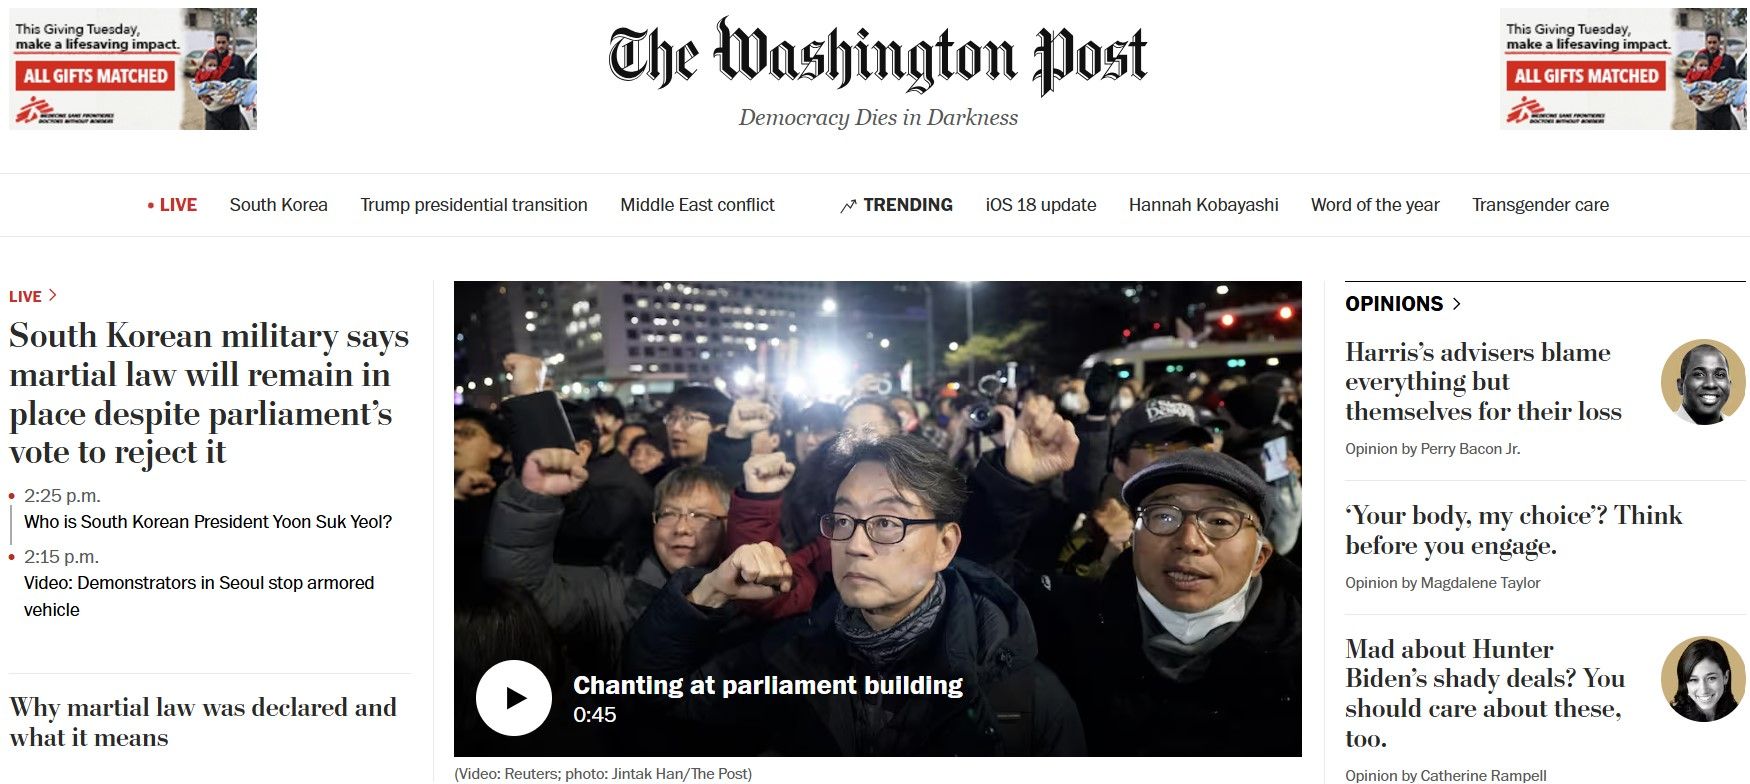Click the right All Gifts Matched ad banner
The height and width of the screenshot is (784, 1750).
click(x=1624, y=69)
